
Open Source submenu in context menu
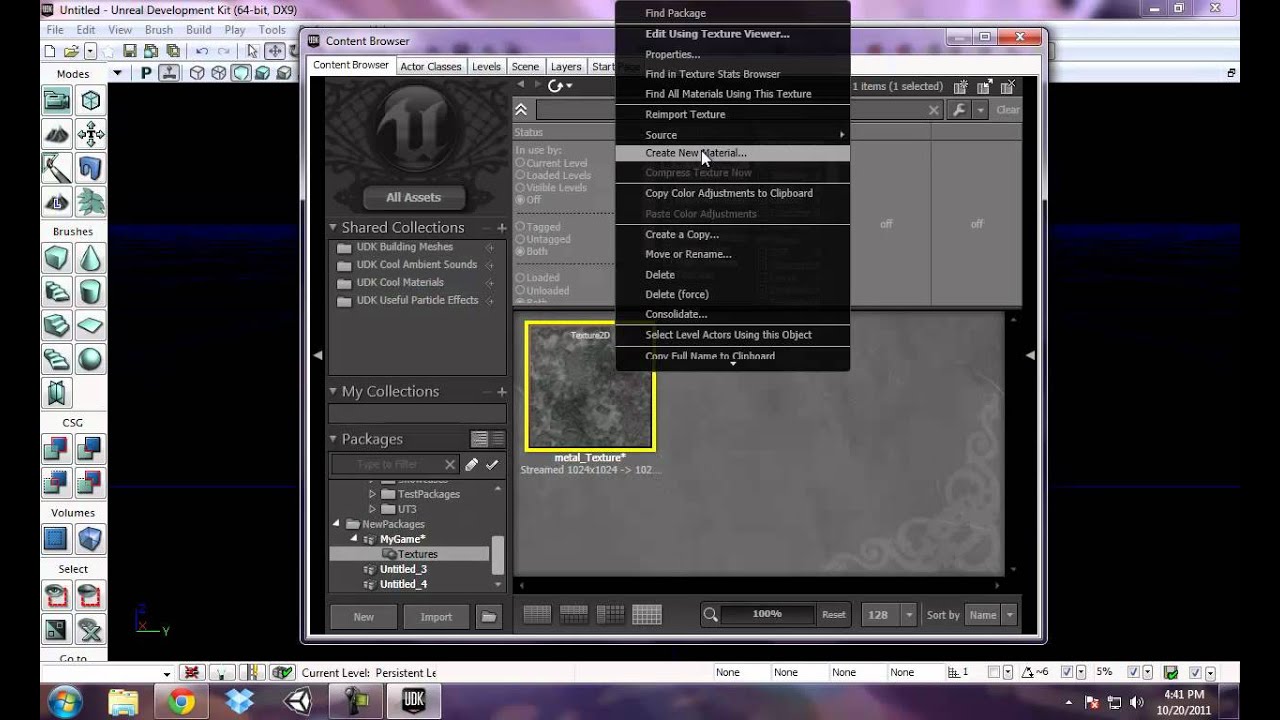click(732, 134)
